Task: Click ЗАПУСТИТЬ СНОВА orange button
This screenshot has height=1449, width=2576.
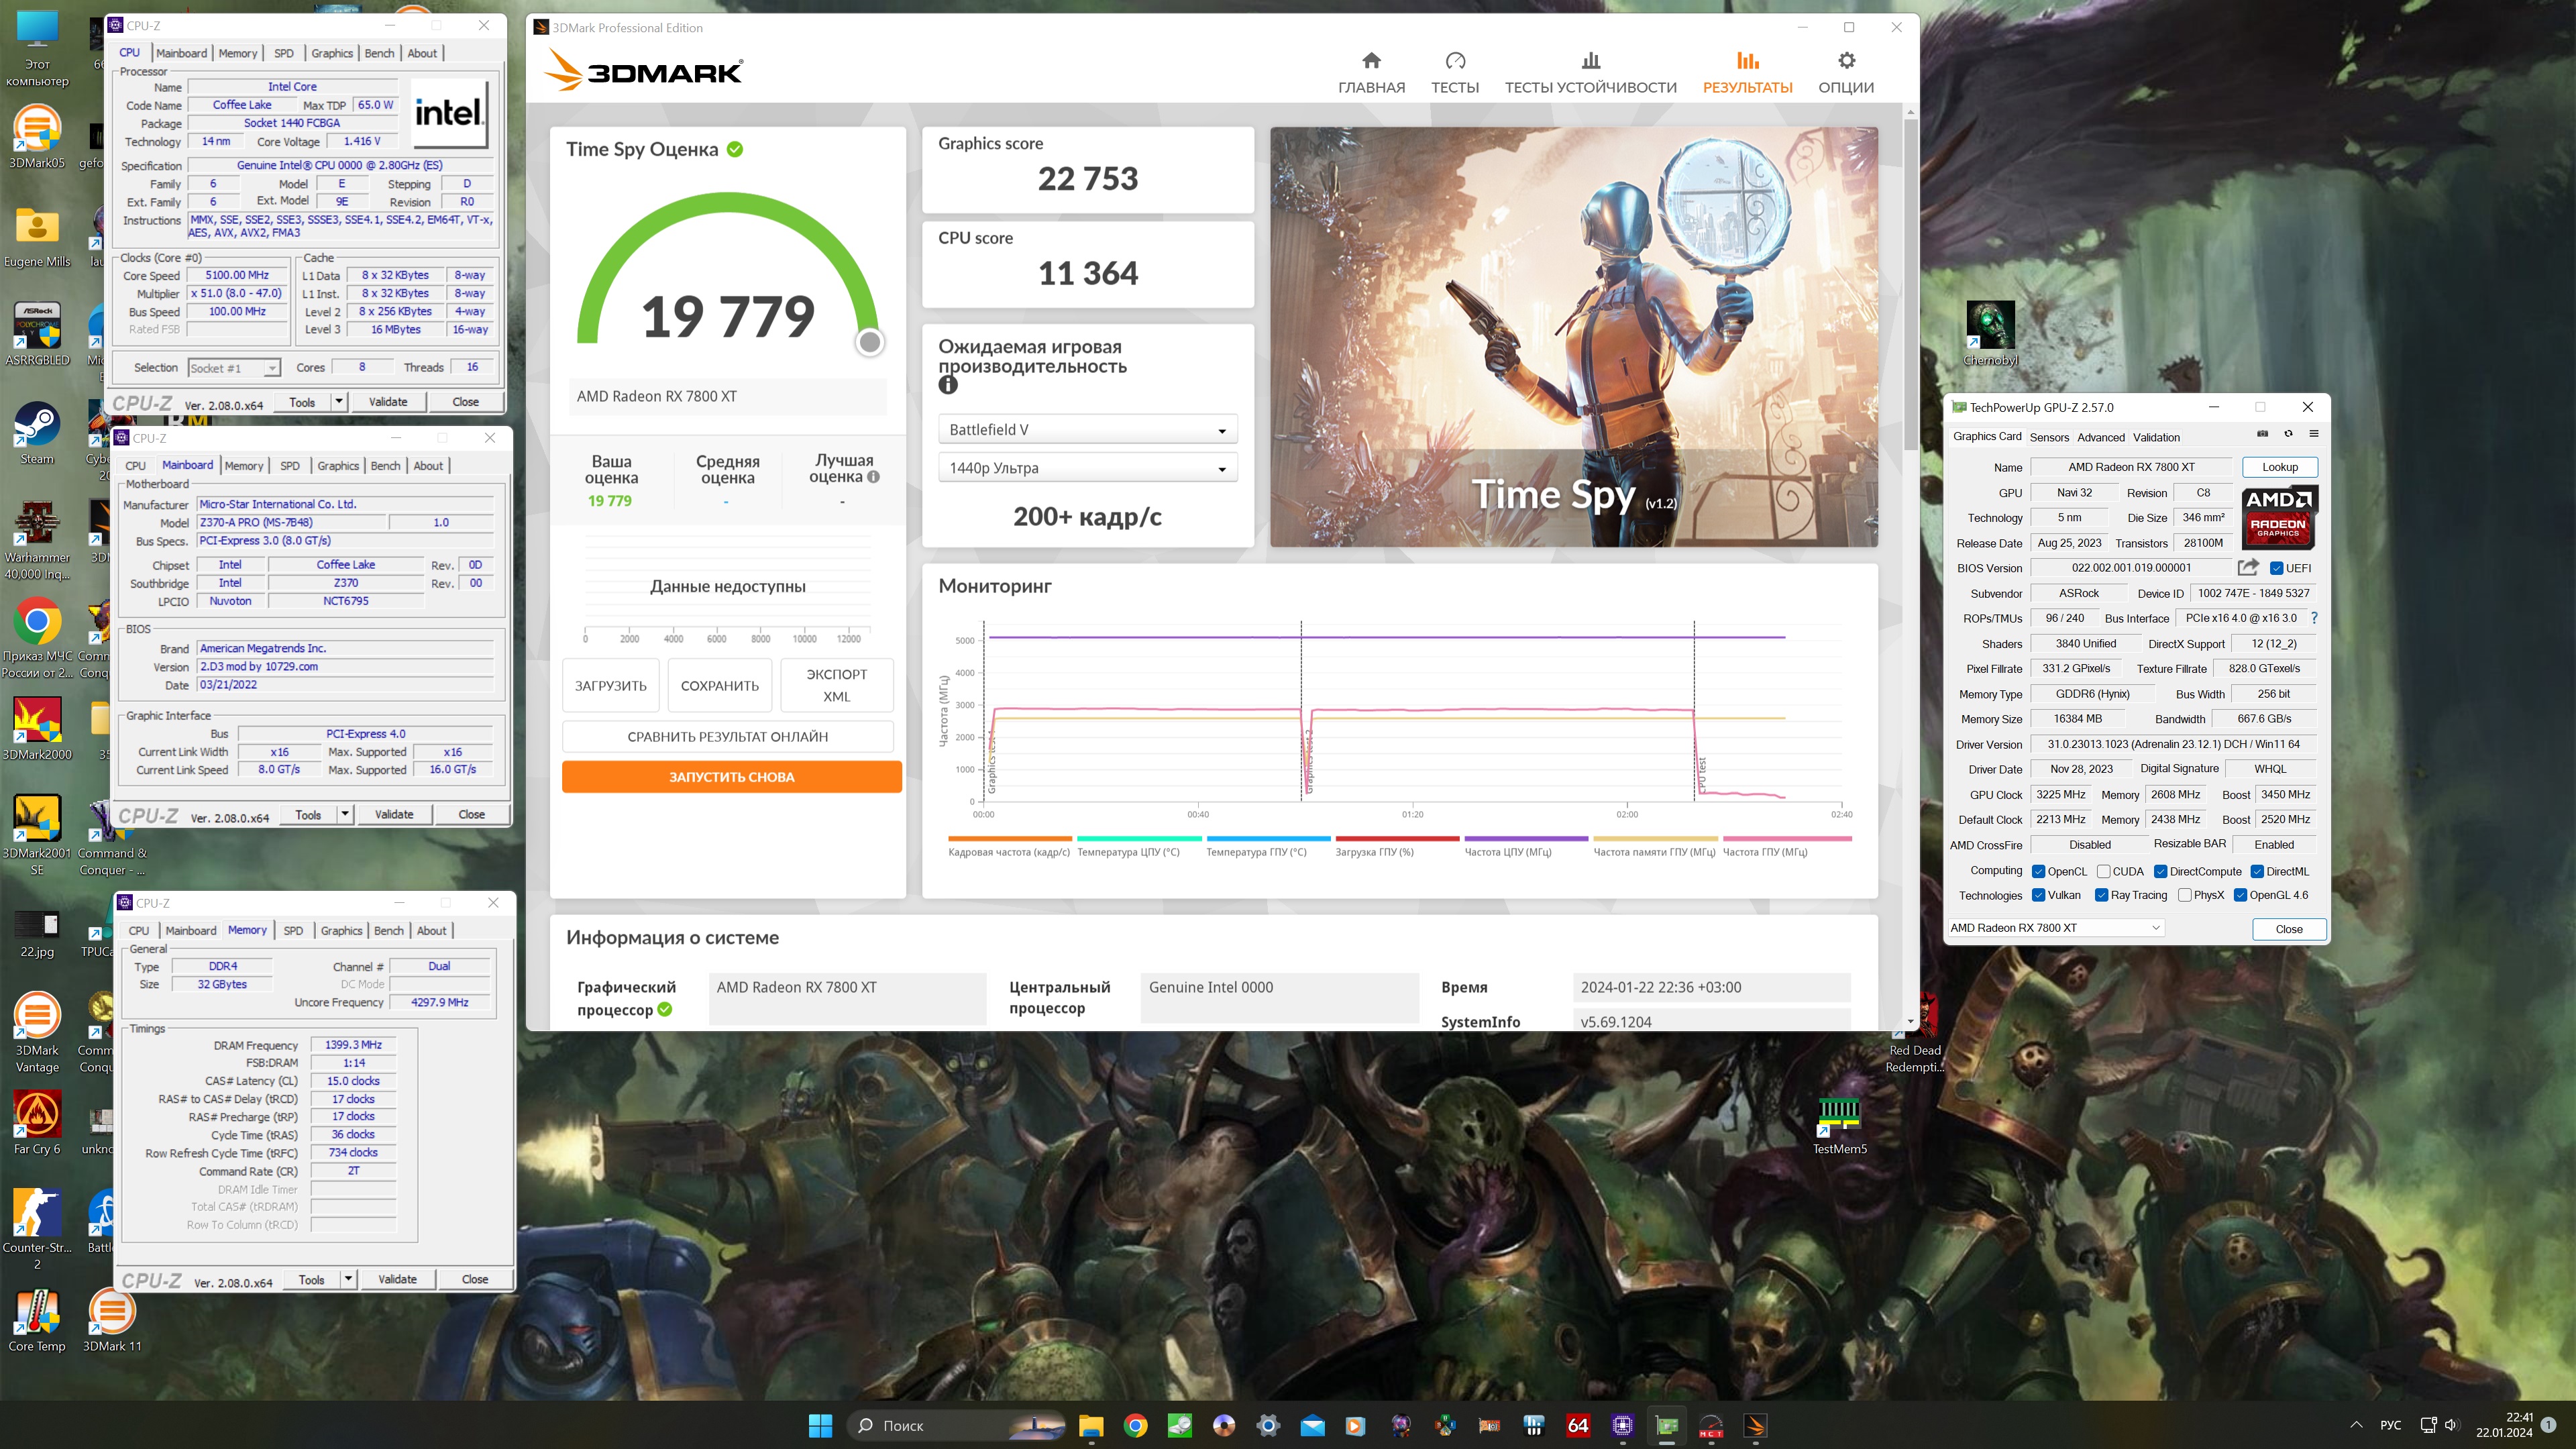Action: coord(731,776)
